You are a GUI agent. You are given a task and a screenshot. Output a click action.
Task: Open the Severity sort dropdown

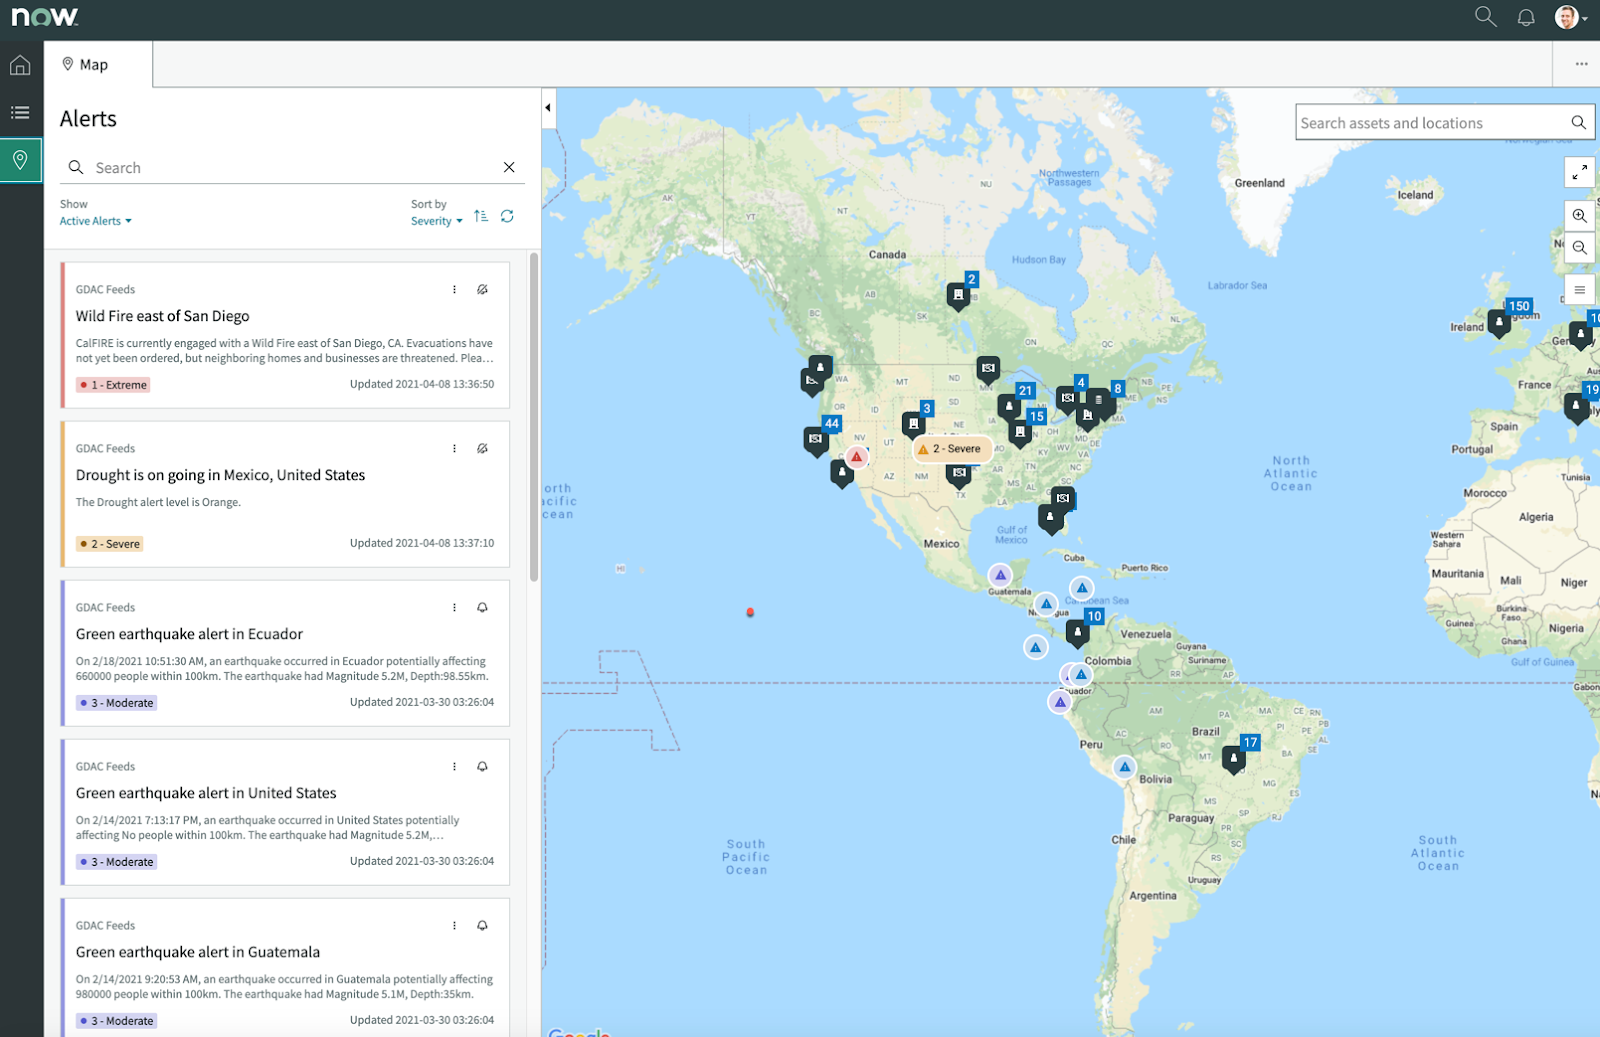(x=437, y=221)
